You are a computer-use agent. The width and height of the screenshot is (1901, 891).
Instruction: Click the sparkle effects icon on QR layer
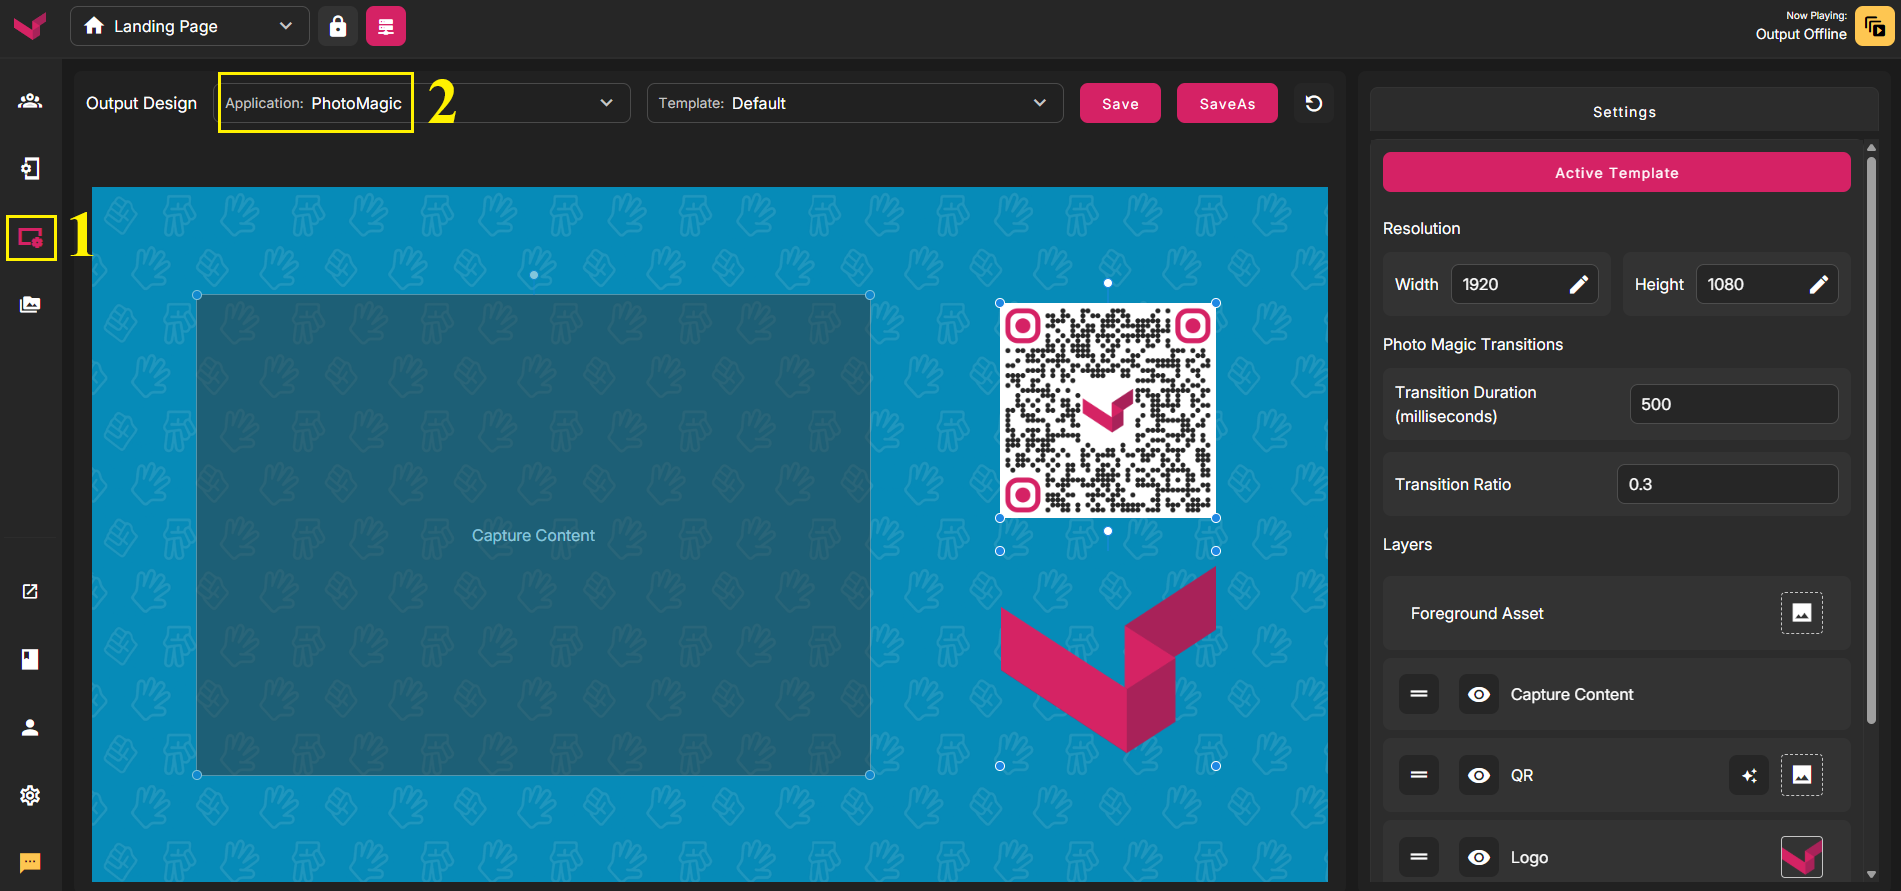(x=1749, y=775)
